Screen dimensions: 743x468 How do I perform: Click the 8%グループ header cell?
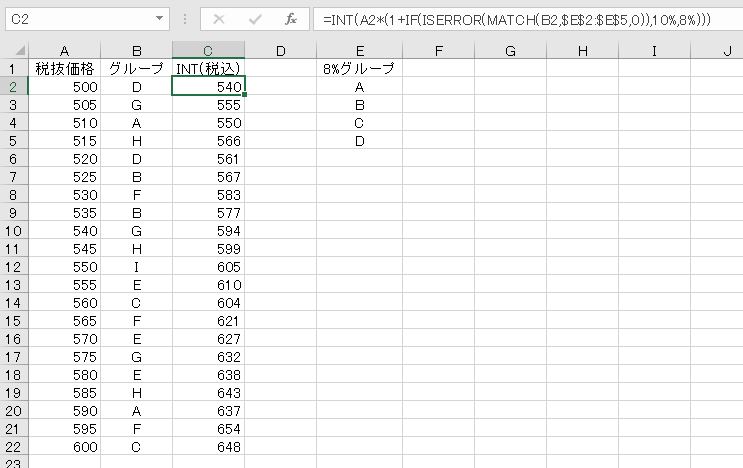click(360, 69)
